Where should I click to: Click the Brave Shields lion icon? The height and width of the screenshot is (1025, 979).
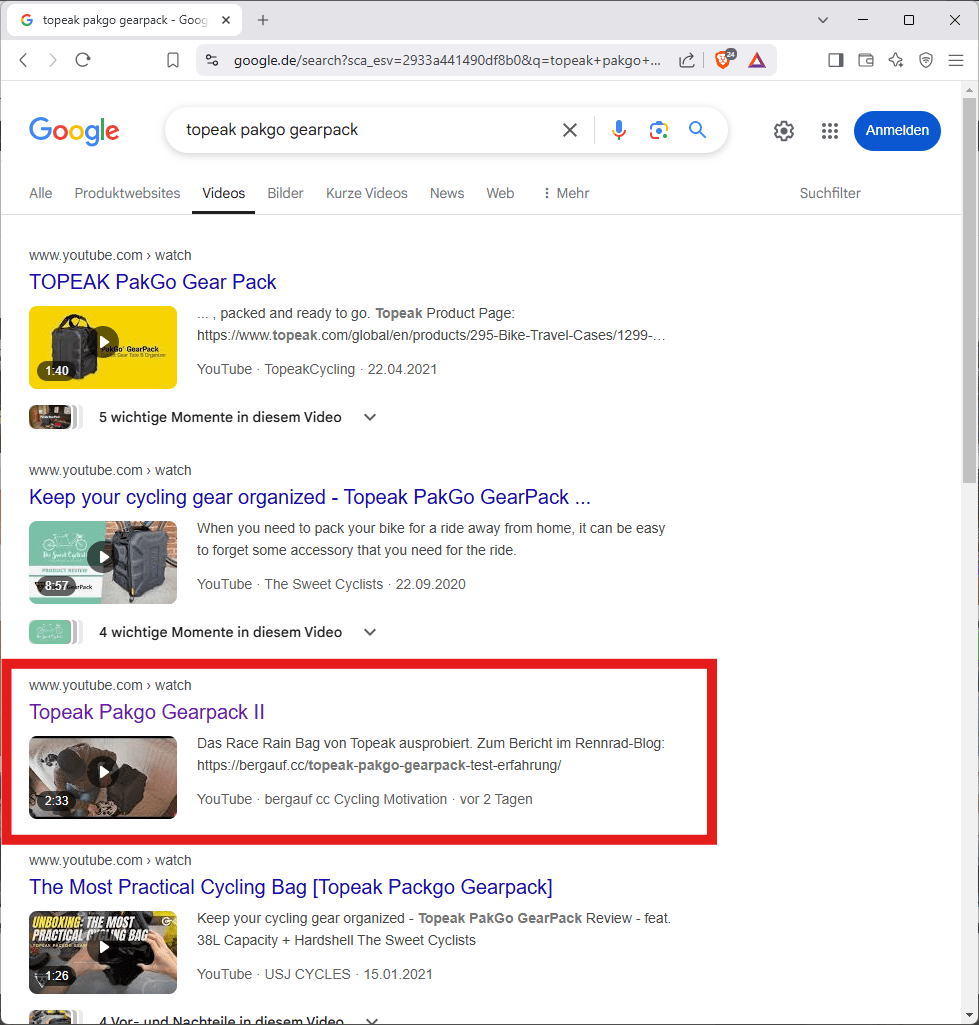coord(722,60)
